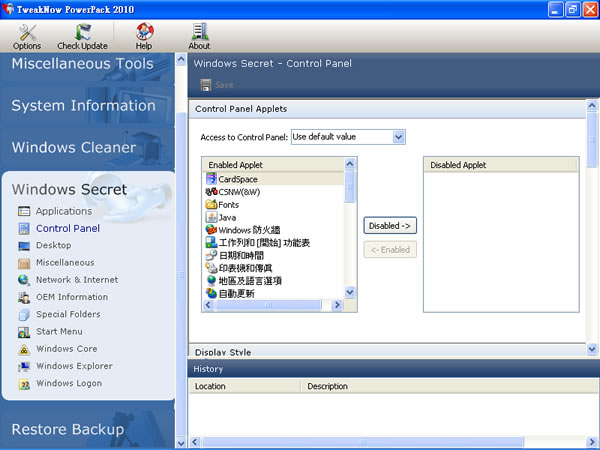Click the About toolbar icon
Viewport: 600px width, 450px height.
tap(200, 32)
